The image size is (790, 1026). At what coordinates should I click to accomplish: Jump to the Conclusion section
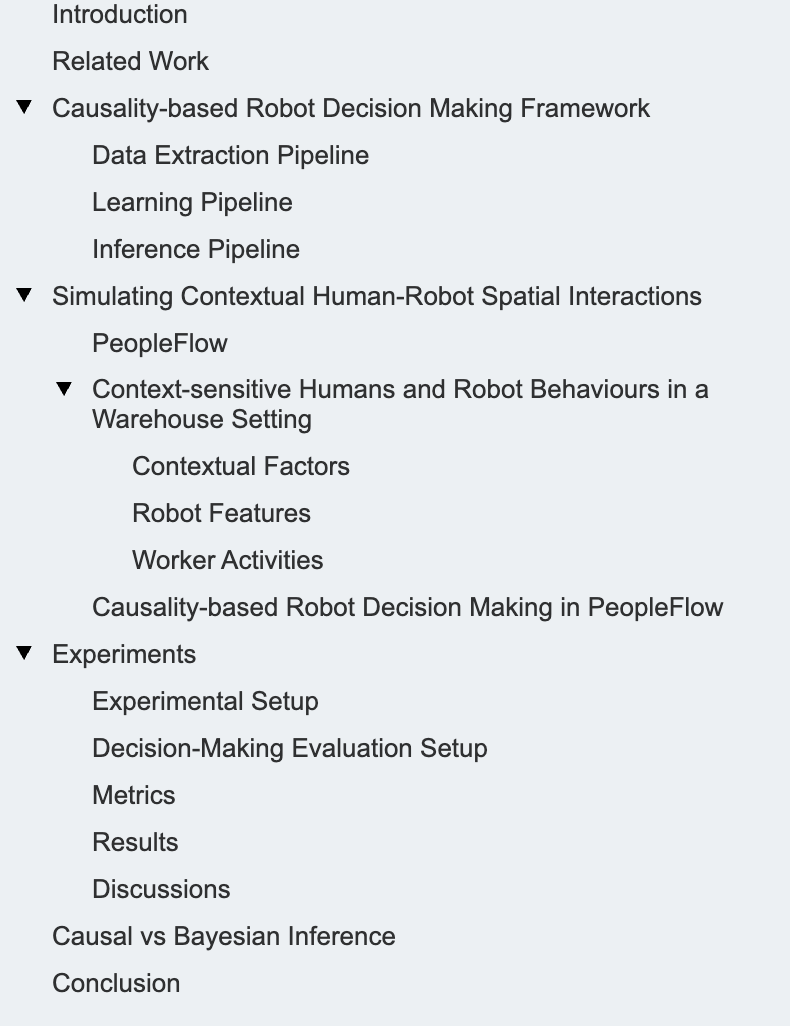pos(116,983)
